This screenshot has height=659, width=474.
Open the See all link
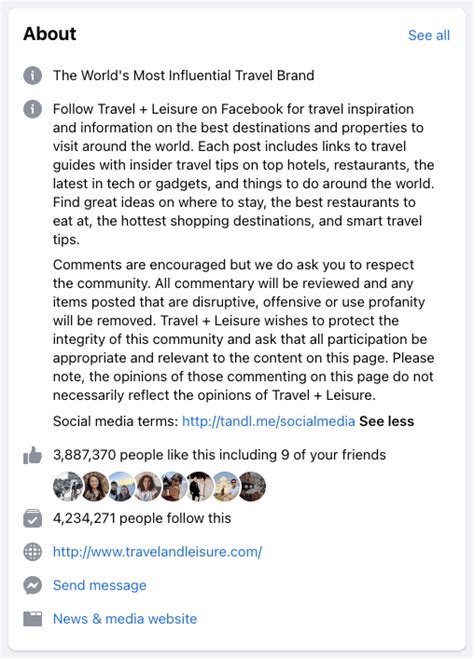429,35
